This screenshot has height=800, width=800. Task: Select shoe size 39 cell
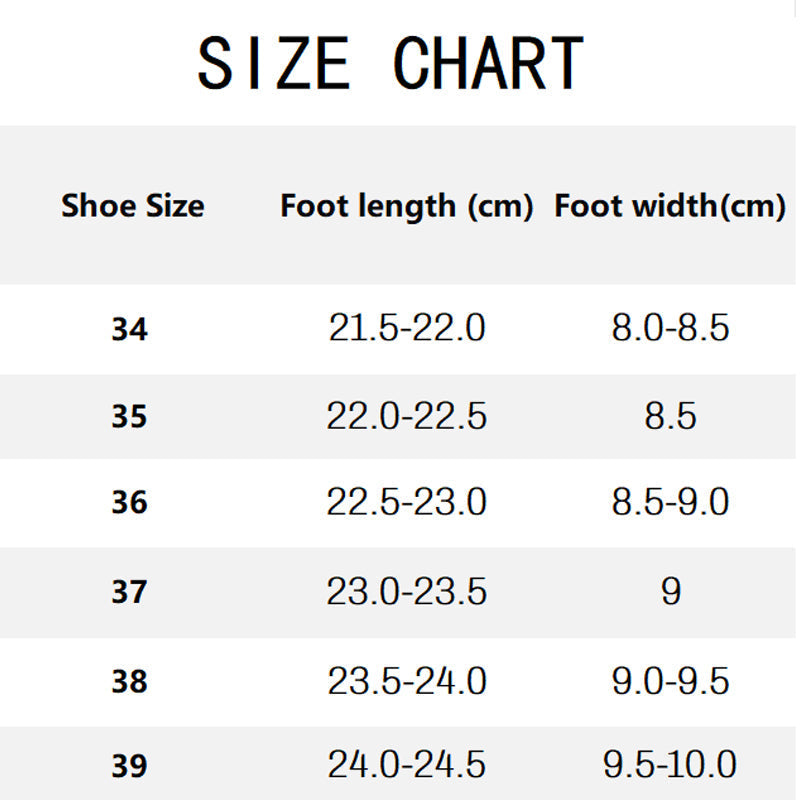pyautogui.click(x=129, y=767)
